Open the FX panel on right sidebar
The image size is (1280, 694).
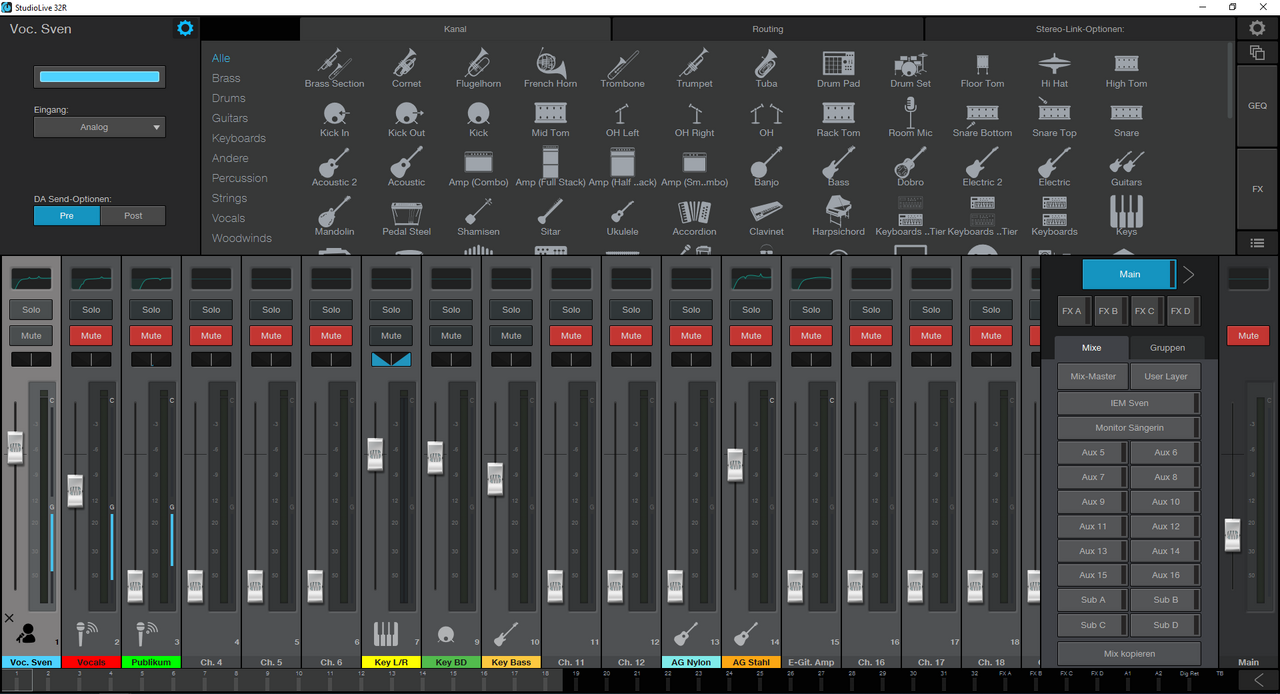click(1258, 188)
